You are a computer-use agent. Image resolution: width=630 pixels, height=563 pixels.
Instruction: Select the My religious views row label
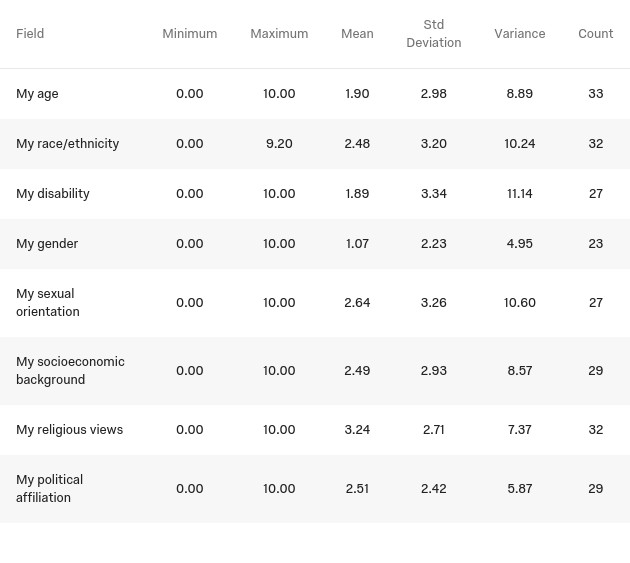click(69, 430)
